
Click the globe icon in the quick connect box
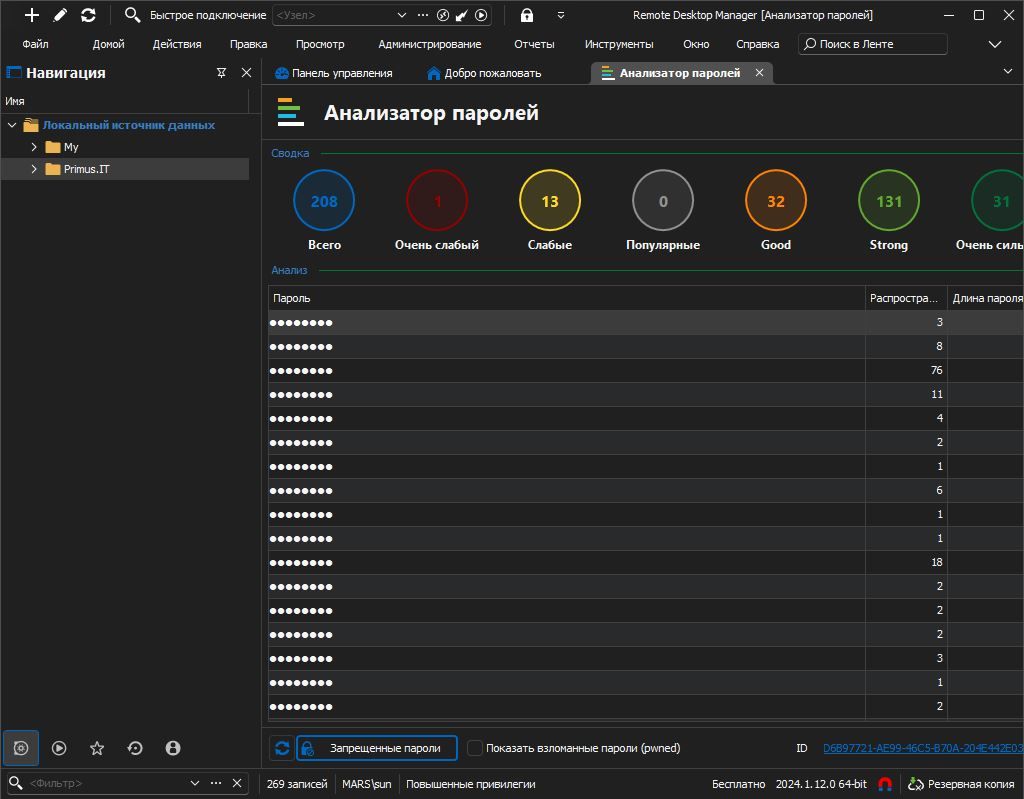[443, 15]
